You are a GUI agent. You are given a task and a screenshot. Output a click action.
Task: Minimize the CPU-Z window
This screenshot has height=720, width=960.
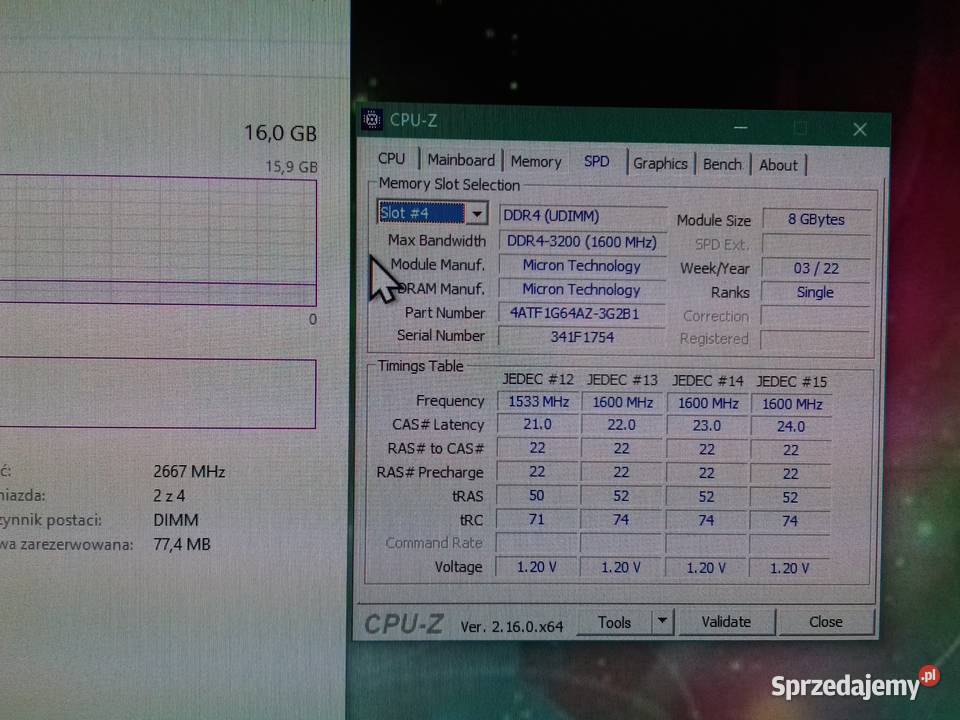pyautogui.click(x=741, y=127)
